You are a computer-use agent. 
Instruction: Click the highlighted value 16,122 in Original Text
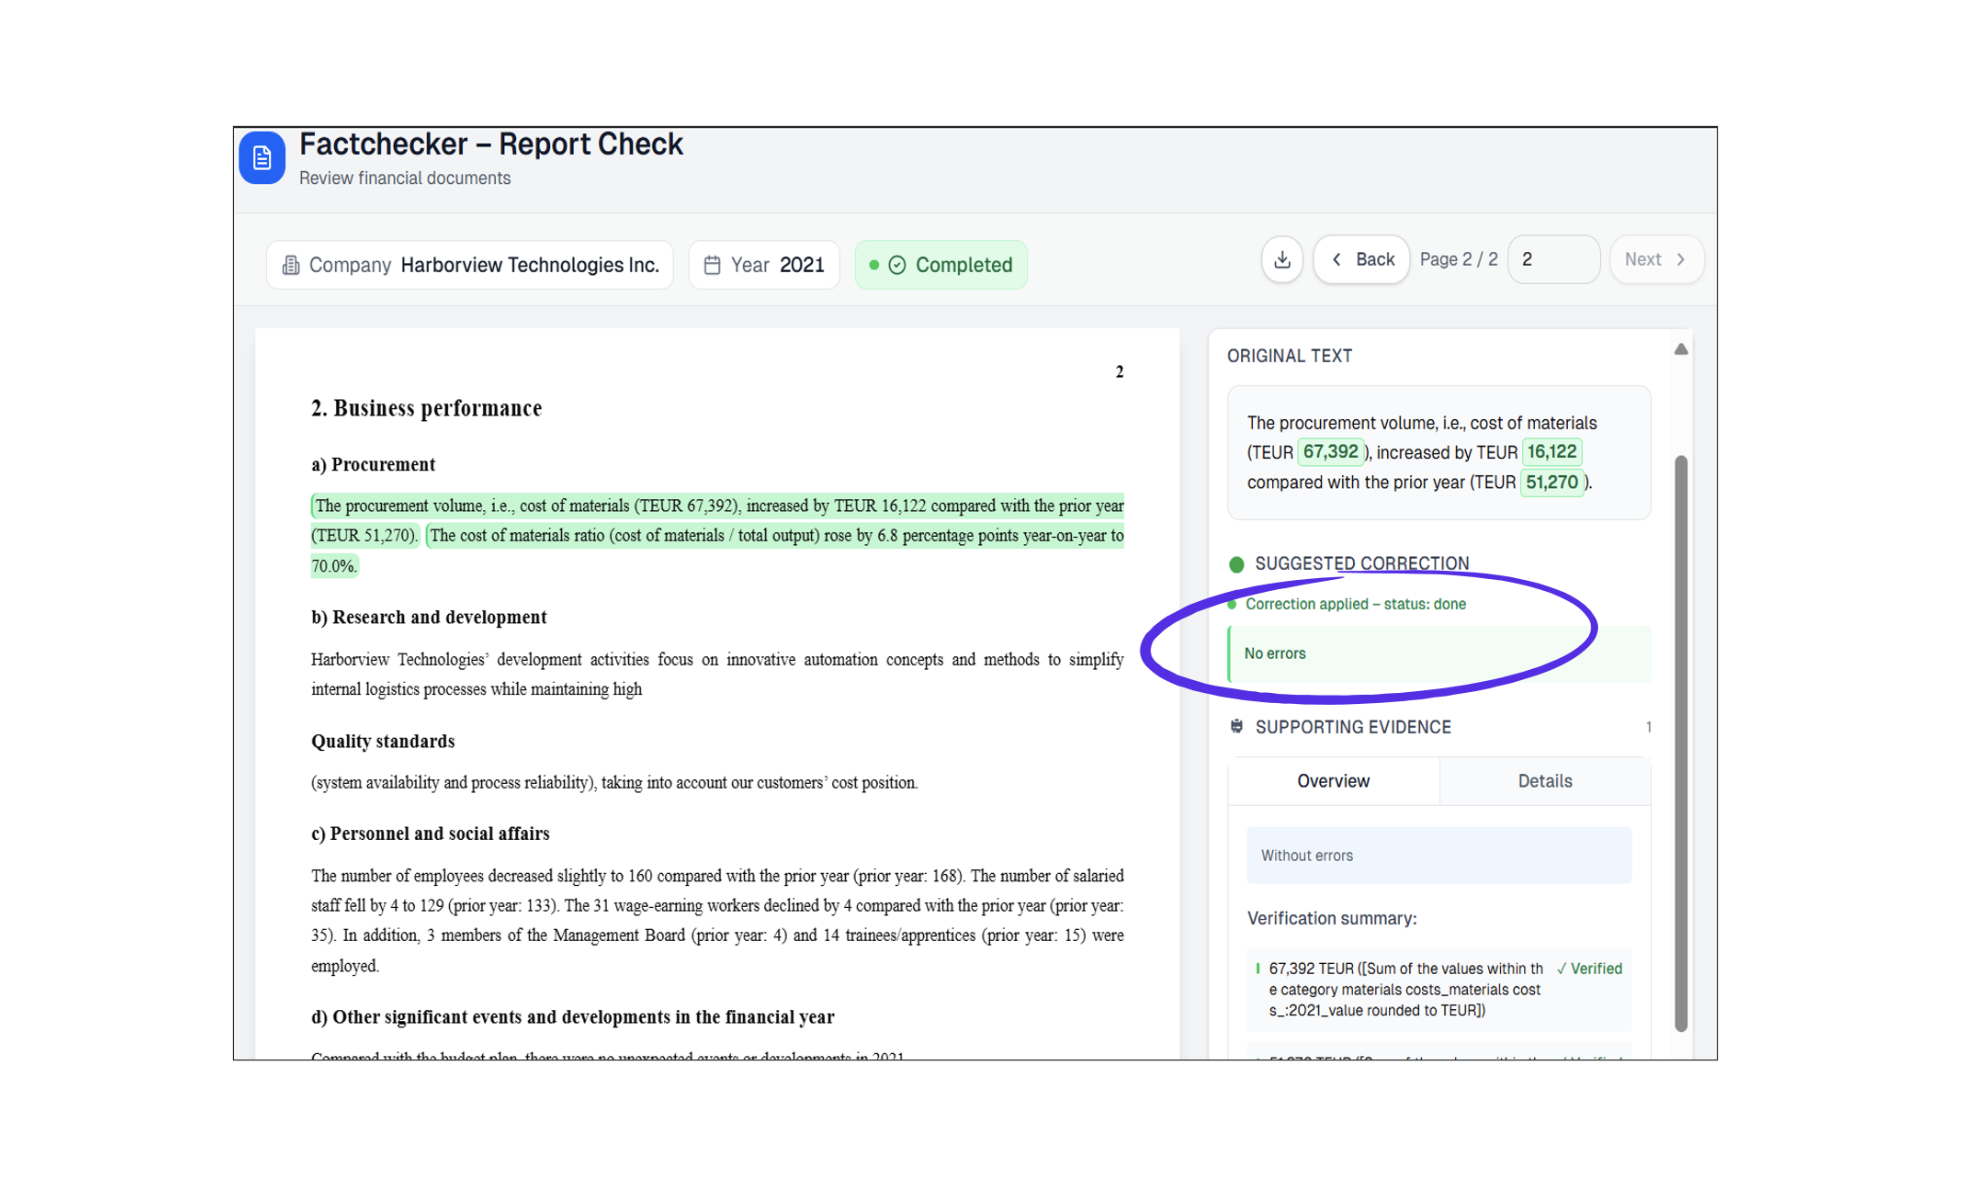(1551, 452)
